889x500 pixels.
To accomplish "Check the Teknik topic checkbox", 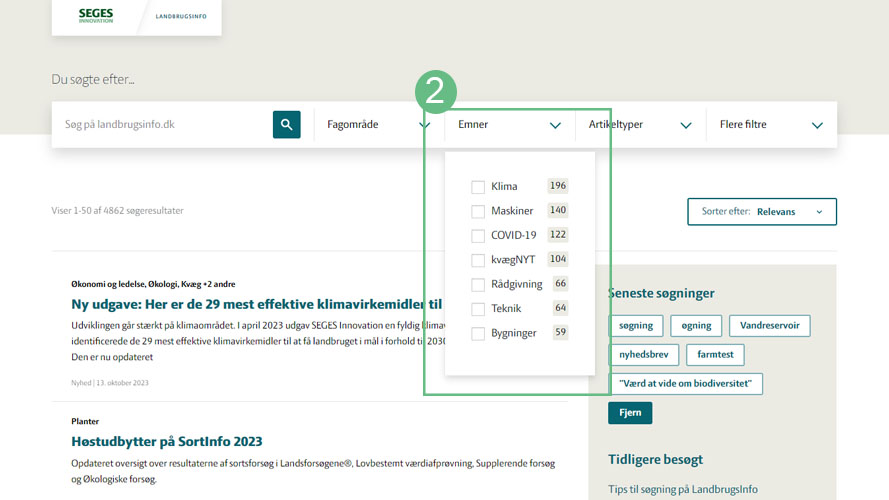I will point(478,309).
